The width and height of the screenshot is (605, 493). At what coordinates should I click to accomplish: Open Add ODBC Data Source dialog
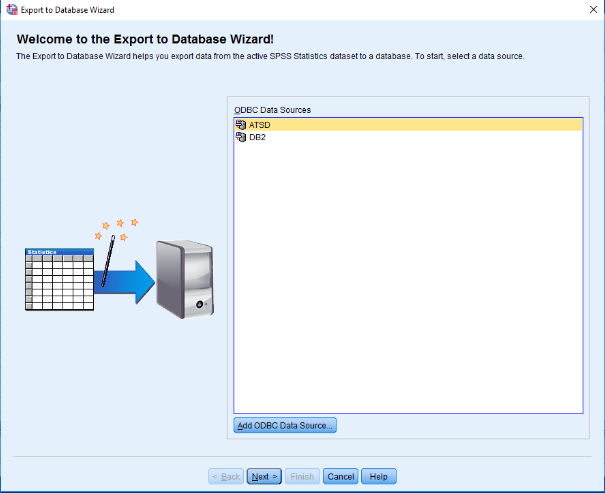coord(285,425)
